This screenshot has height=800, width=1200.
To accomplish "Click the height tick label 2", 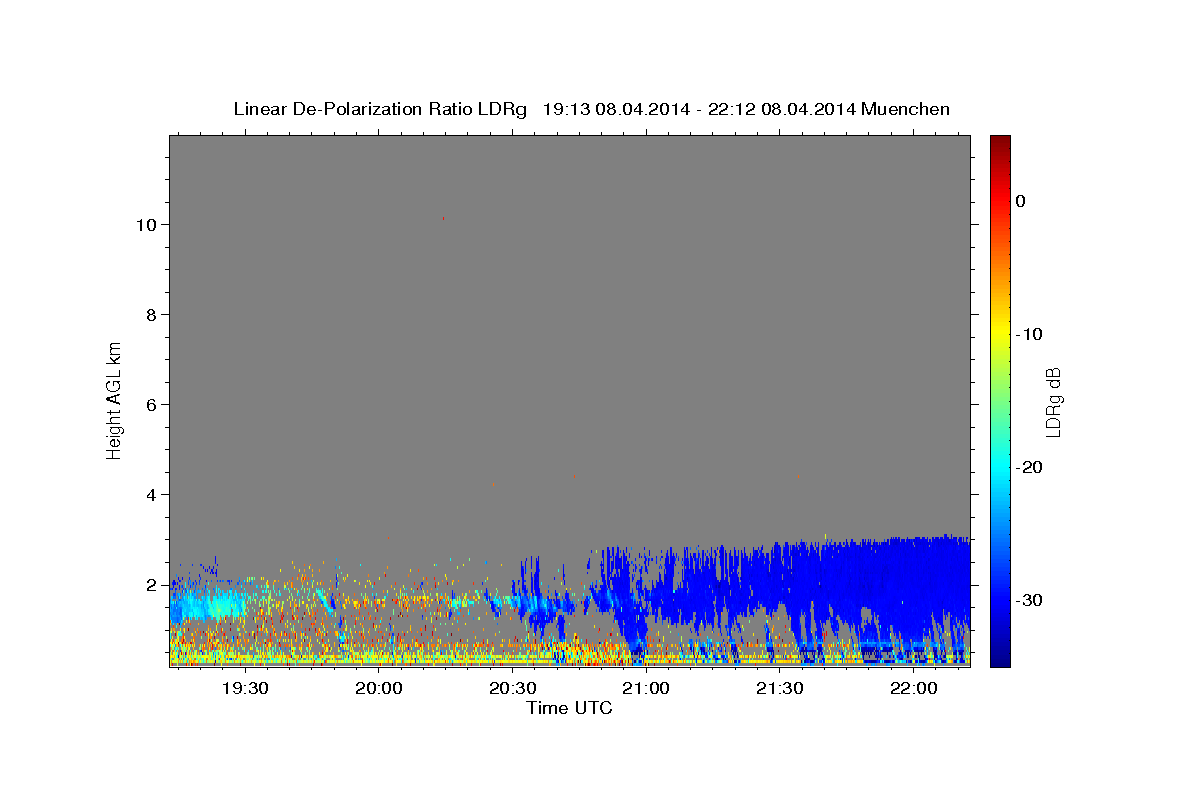I will click(x=150, y=585).
